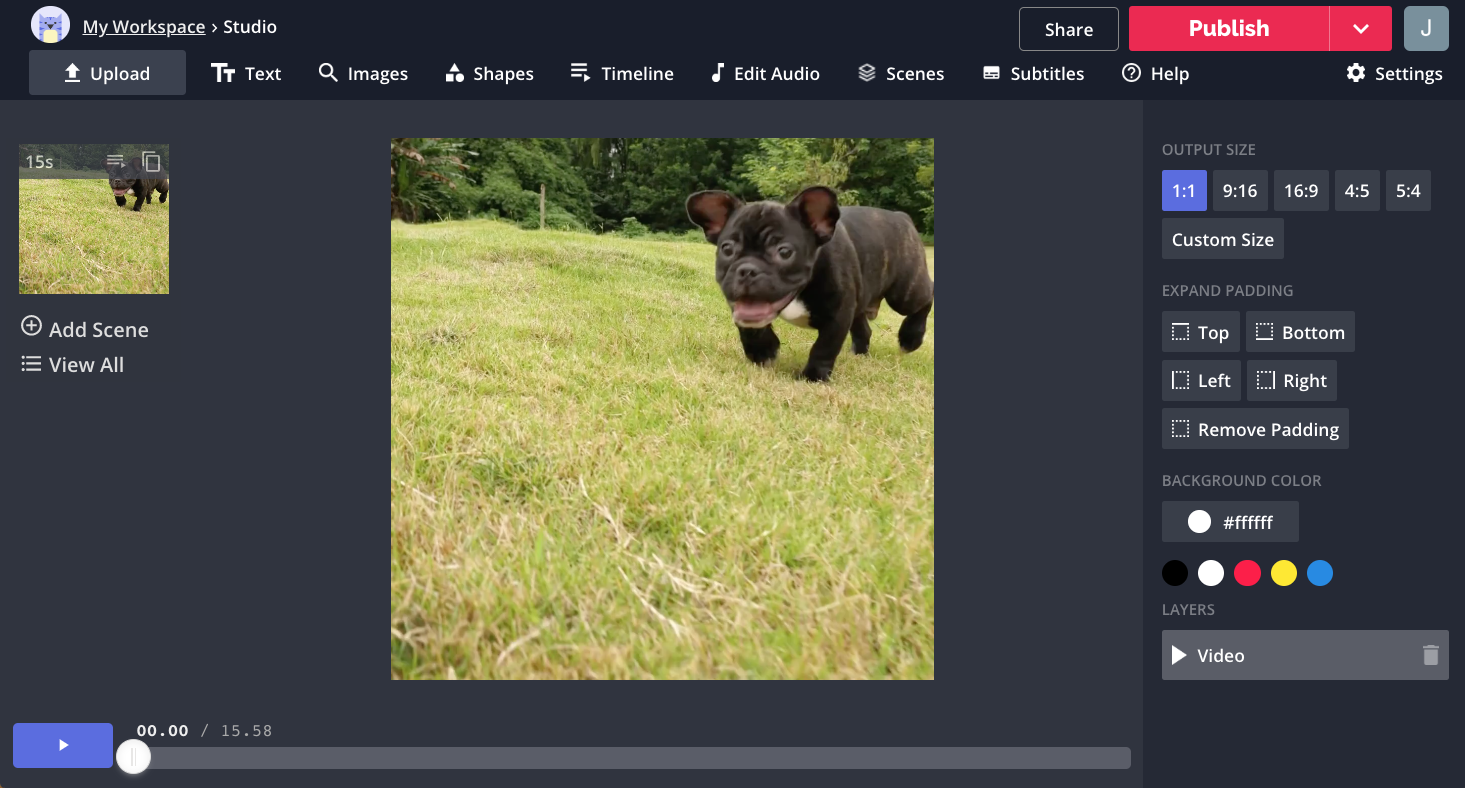Select the 9:16 output size
This screenshot has width=1465, height=788.
point(1240,190)
